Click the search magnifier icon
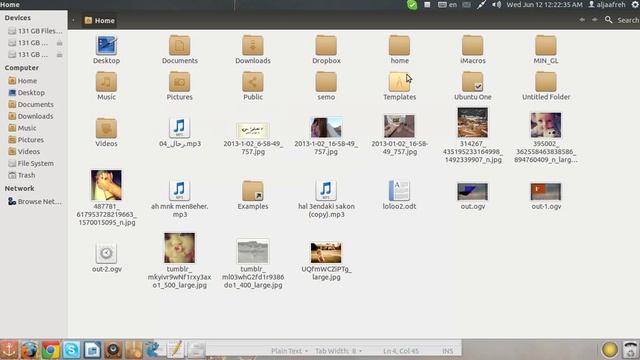Viewport: 640px width, 360px height. tap(608, 20)
